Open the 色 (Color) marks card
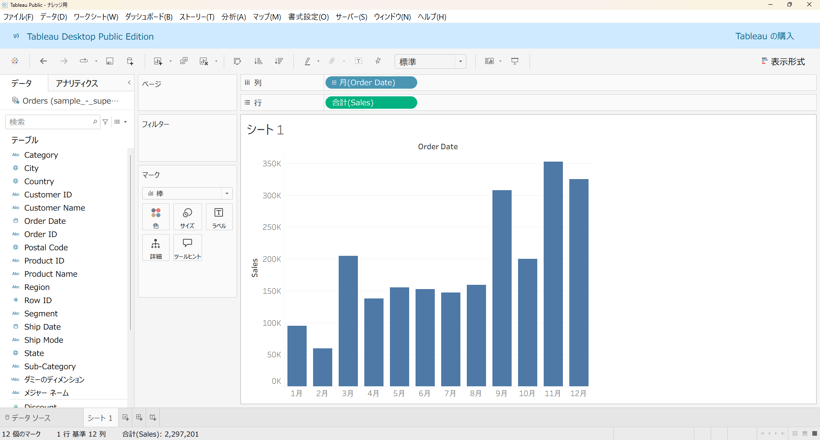The width and height of the screenshot is (820, 440). (156, 217)
